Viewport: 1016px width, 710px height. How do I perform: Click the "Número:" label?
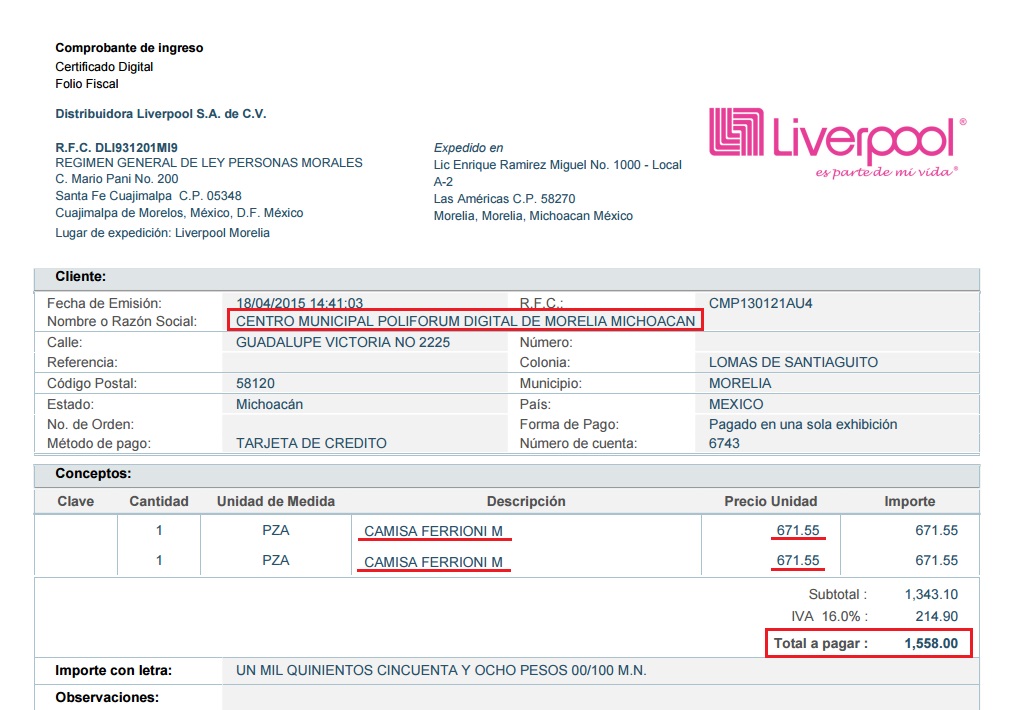click(546, 343)
